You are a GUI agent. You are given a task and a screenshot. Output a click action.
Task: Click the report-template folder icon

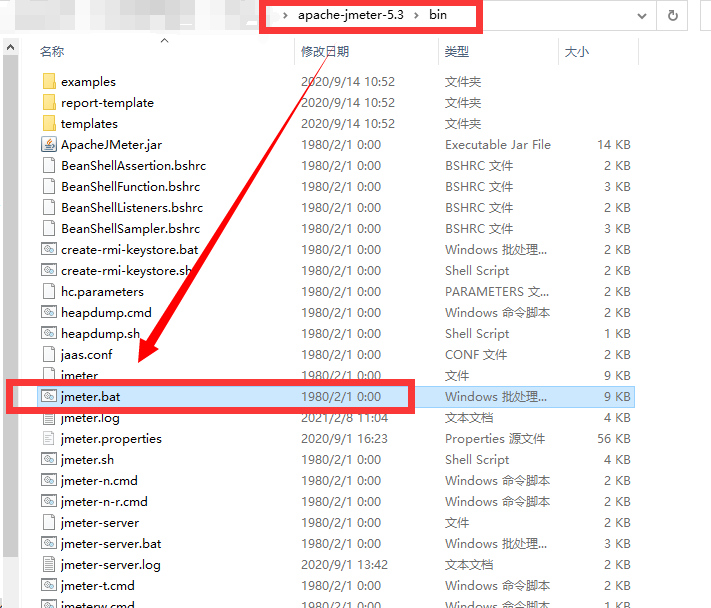(x=49, y=103)
